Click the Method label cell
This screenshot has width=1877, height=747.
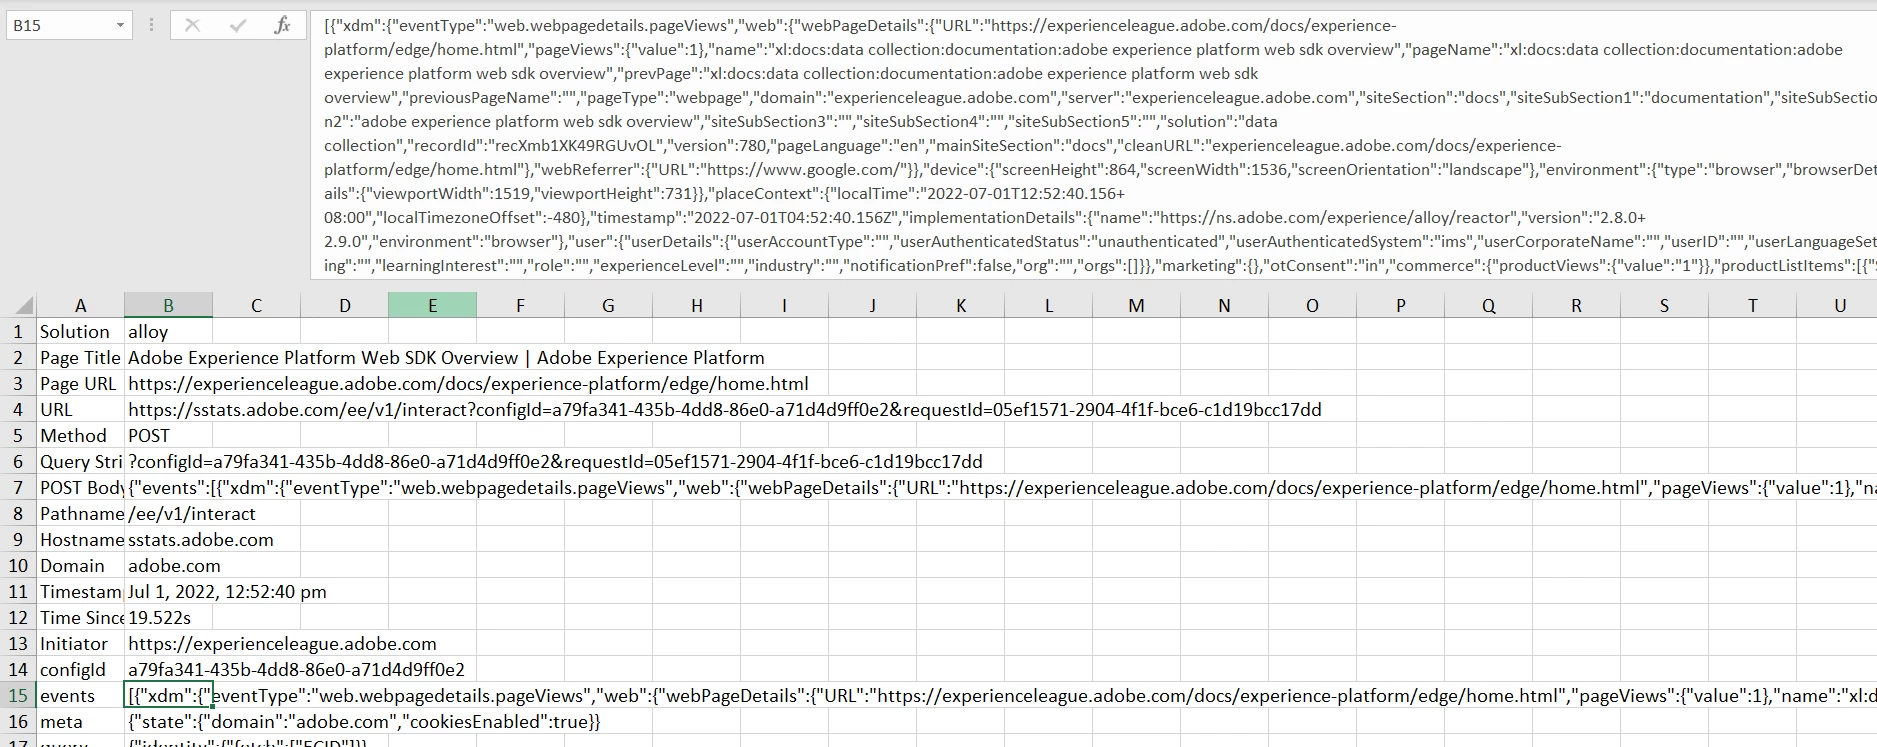coord(80,435)
